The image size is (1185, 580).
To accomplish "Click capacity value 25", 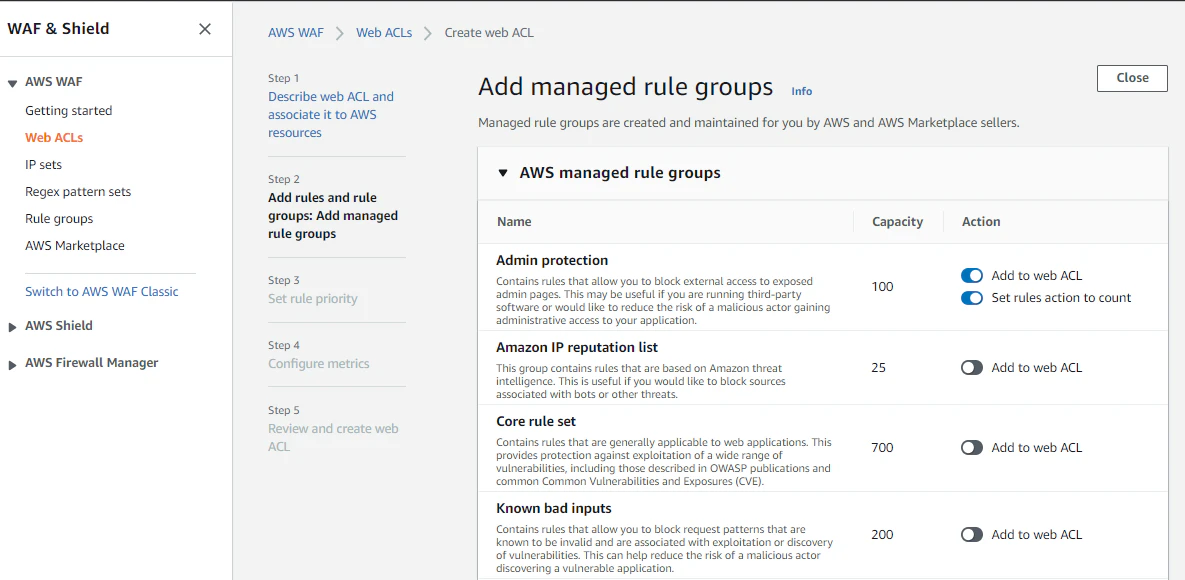I will click(x=878, y=368).
